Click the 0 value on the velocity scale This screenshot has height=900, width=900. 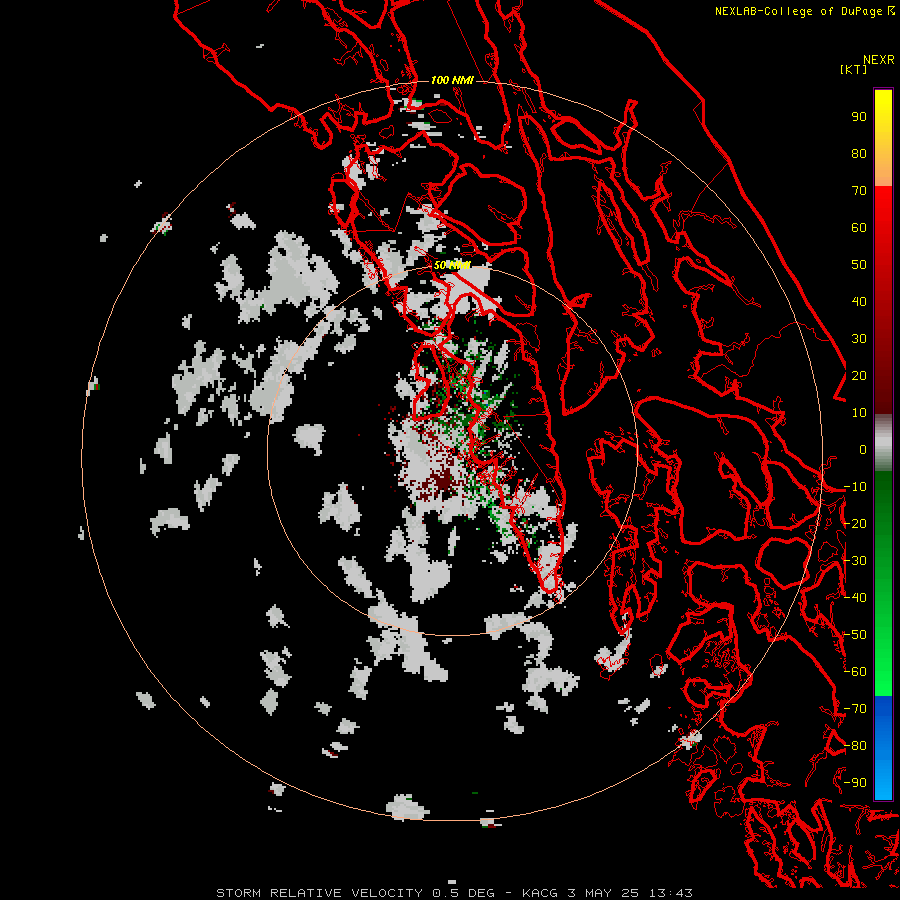point(863,450)
